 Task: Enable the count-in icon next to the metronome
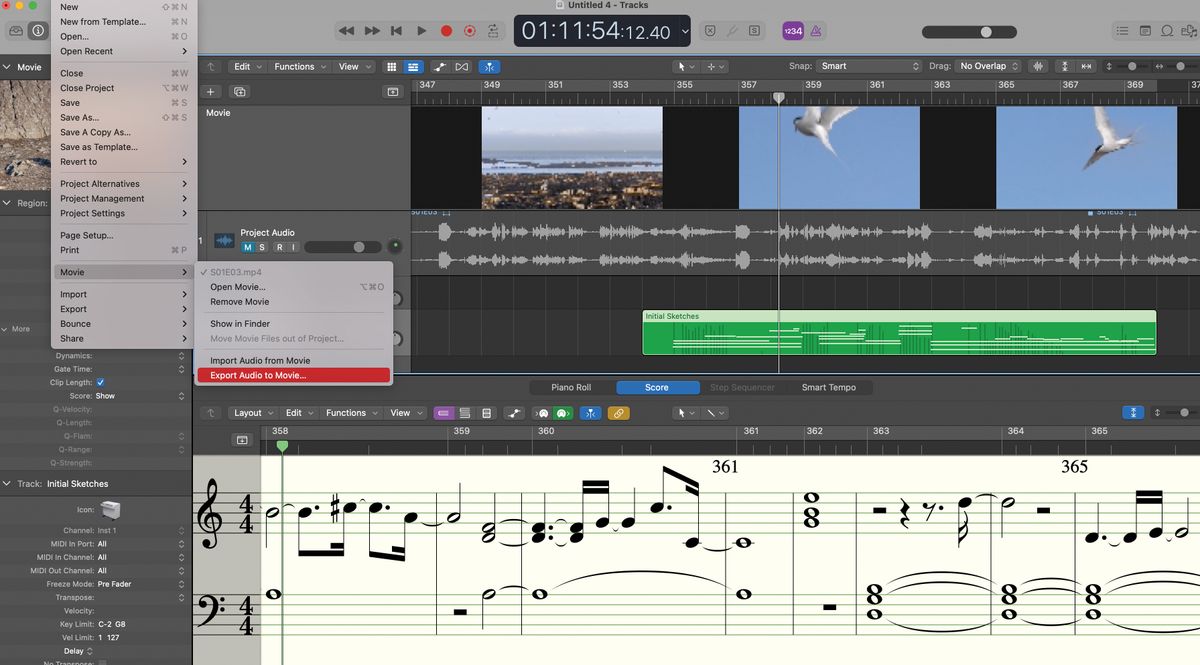point(793,31)
